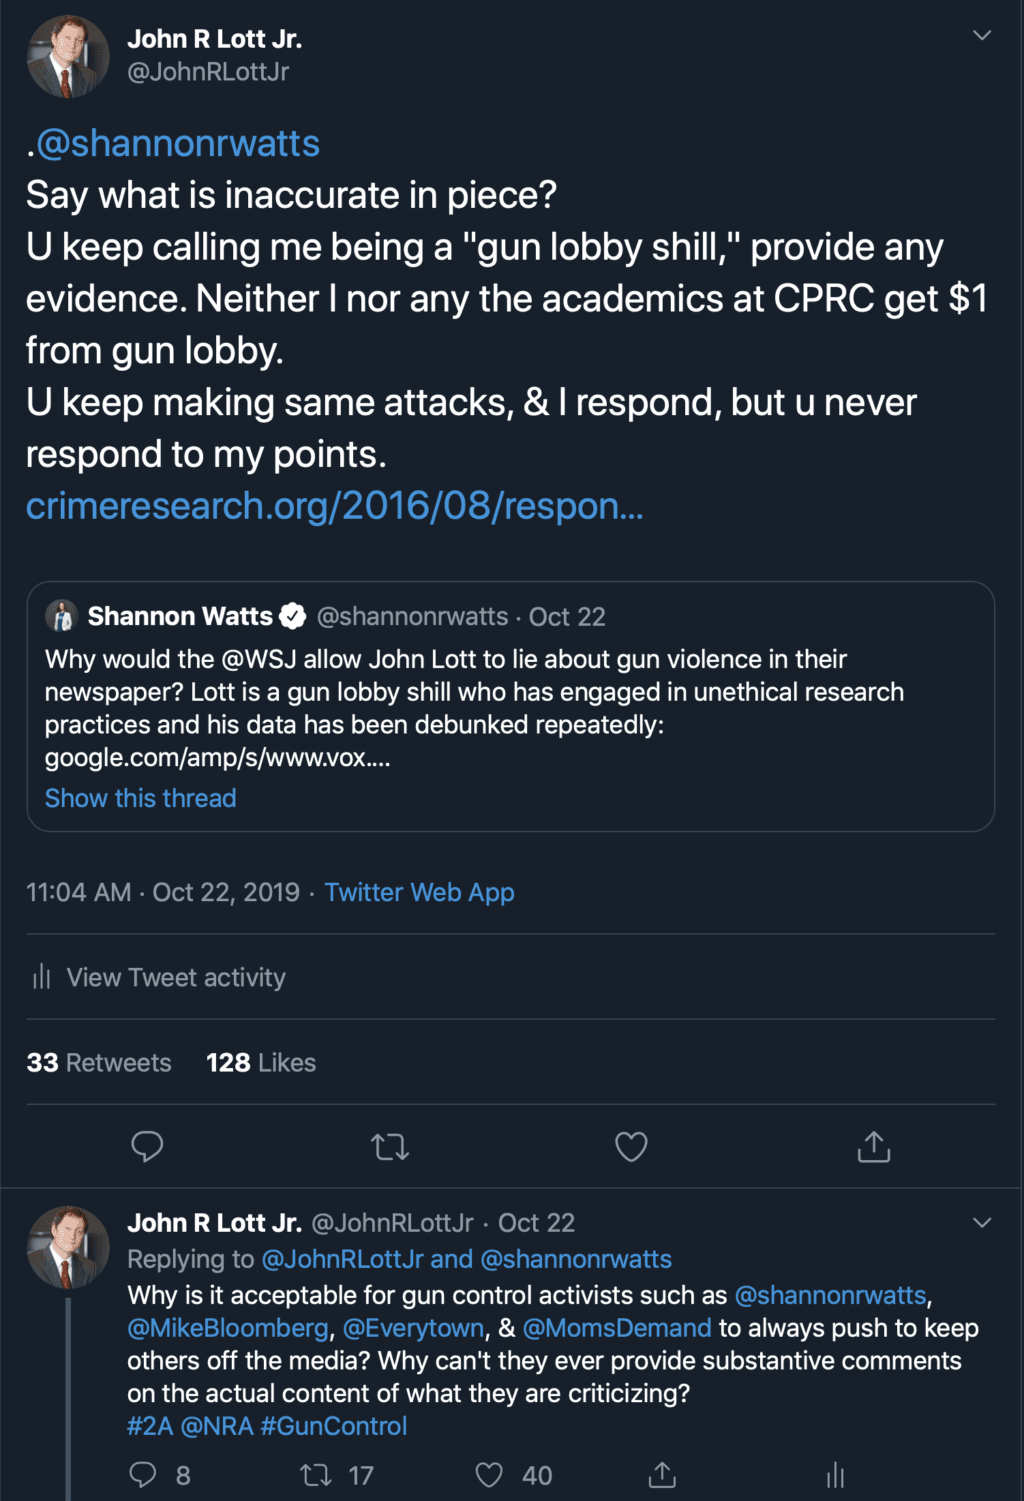View the list of 33 Retweets

[x=99, y=1062]
